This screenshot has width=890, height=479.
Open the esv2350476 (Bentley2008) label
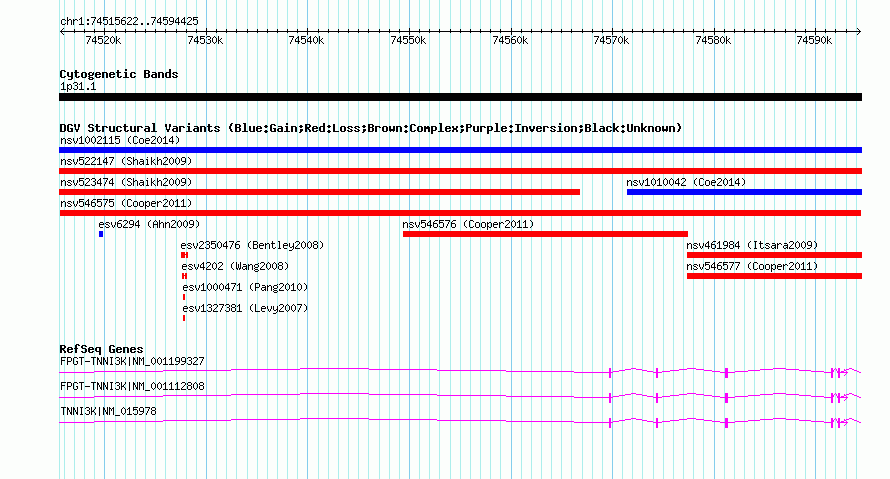tap(253, 245)
